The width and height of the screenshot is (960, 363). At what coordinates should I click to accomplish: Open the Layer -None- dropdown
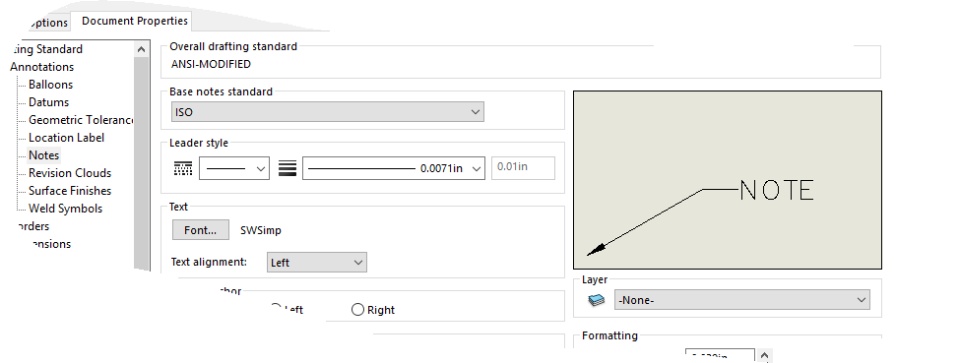[741, 300]
